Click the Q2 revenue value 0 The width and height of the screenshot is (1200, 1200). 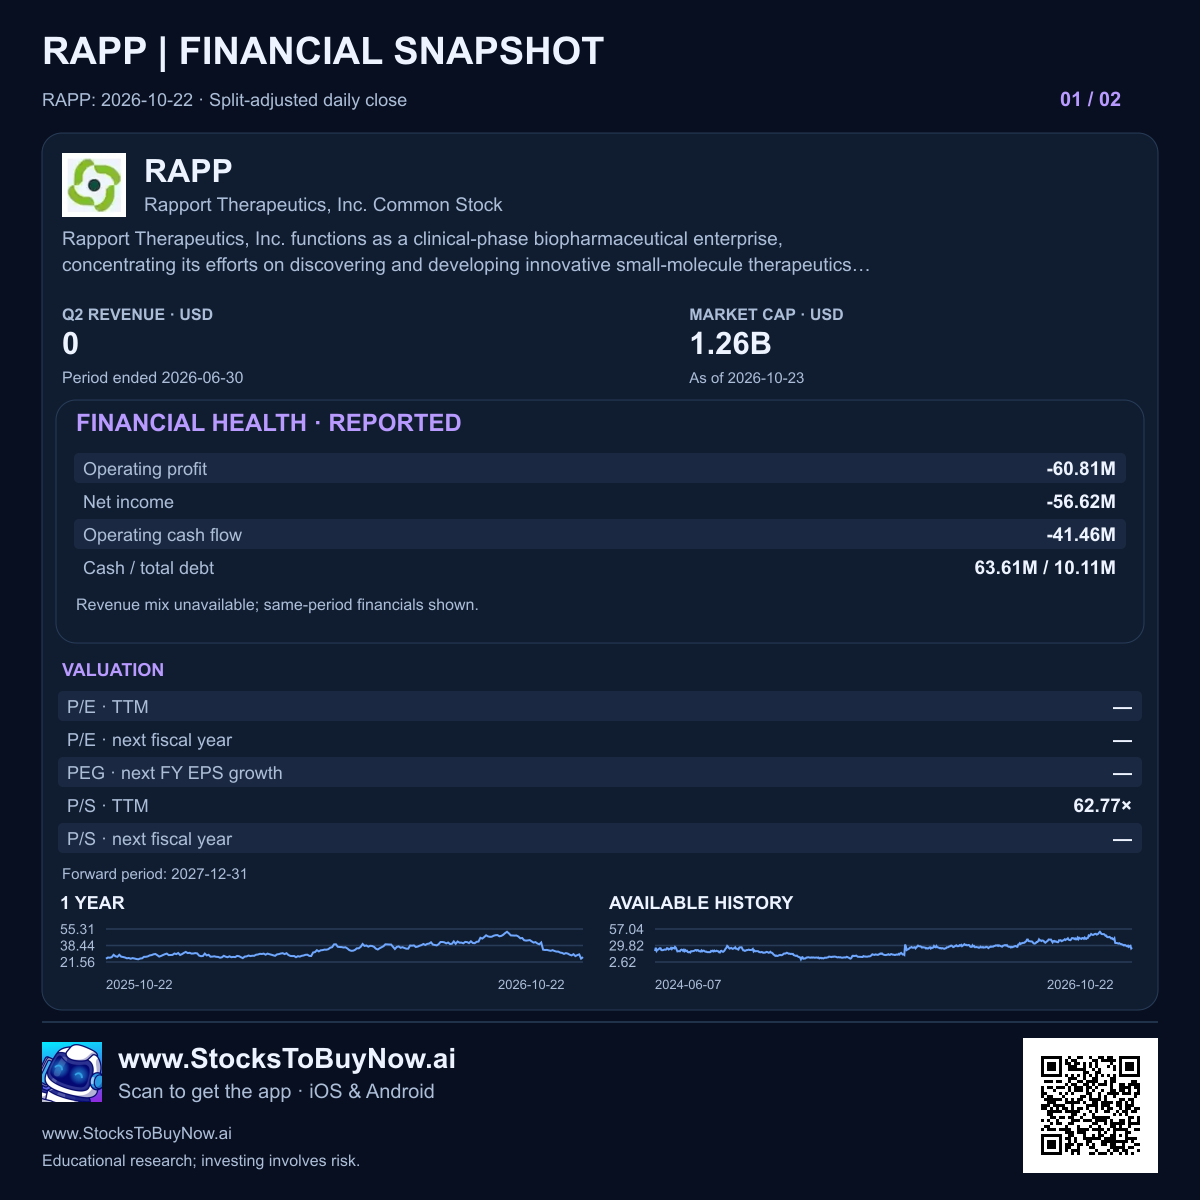[70, 344]
